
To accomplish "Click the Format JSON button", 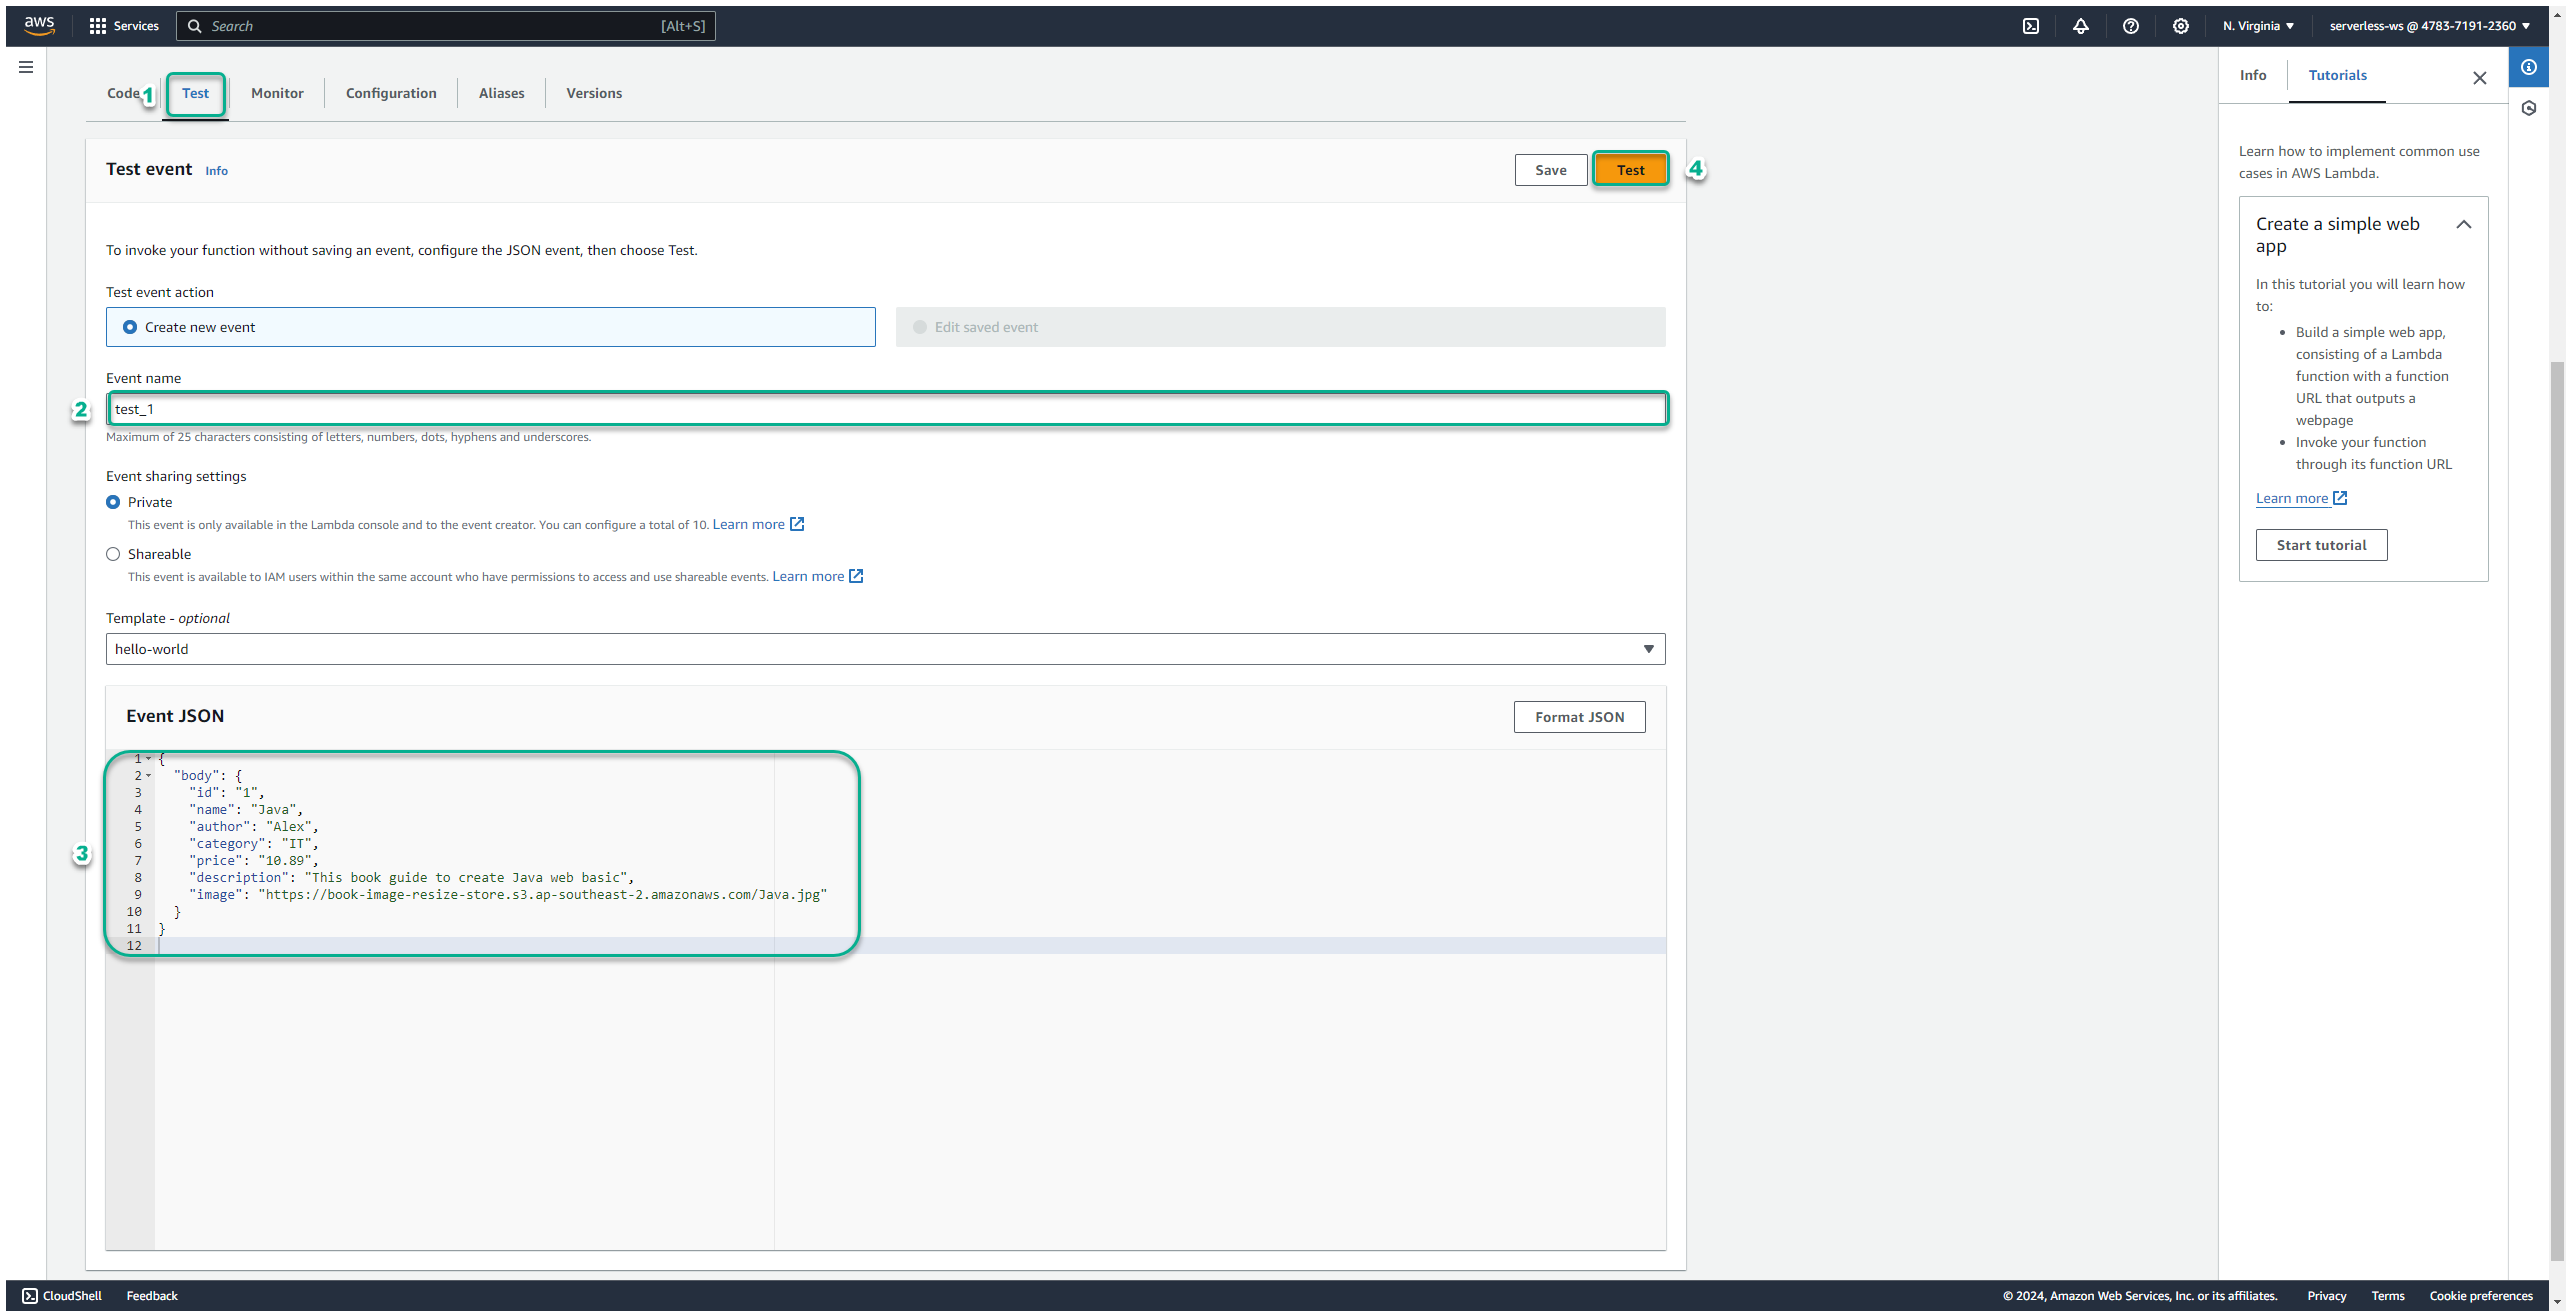I will point(1578,716).
